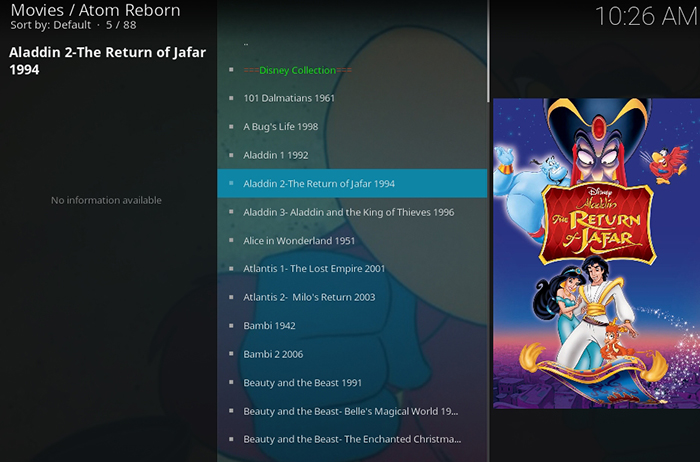Select A Bug's Life 1998
The image size is (700, 462).
pos(352,127)
